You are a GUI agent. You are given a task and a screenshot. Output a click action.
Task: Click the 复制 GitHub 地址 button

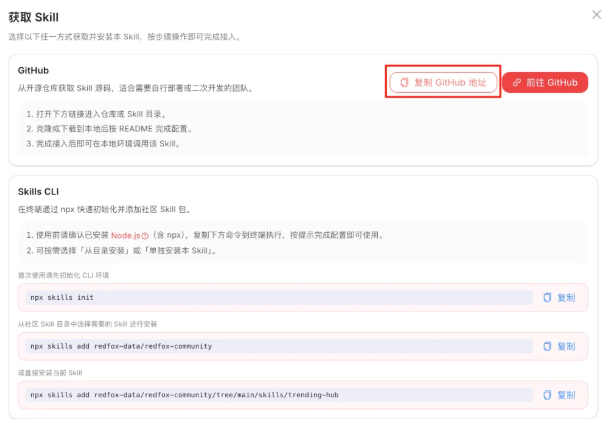443,82
